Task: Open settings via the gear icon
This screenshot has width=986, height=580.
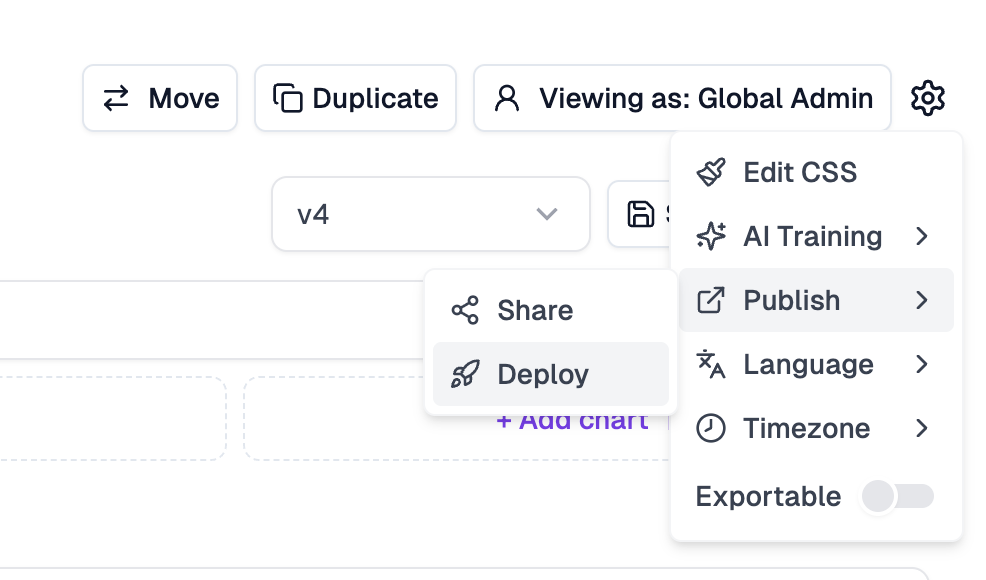Action: pos(928,98)
